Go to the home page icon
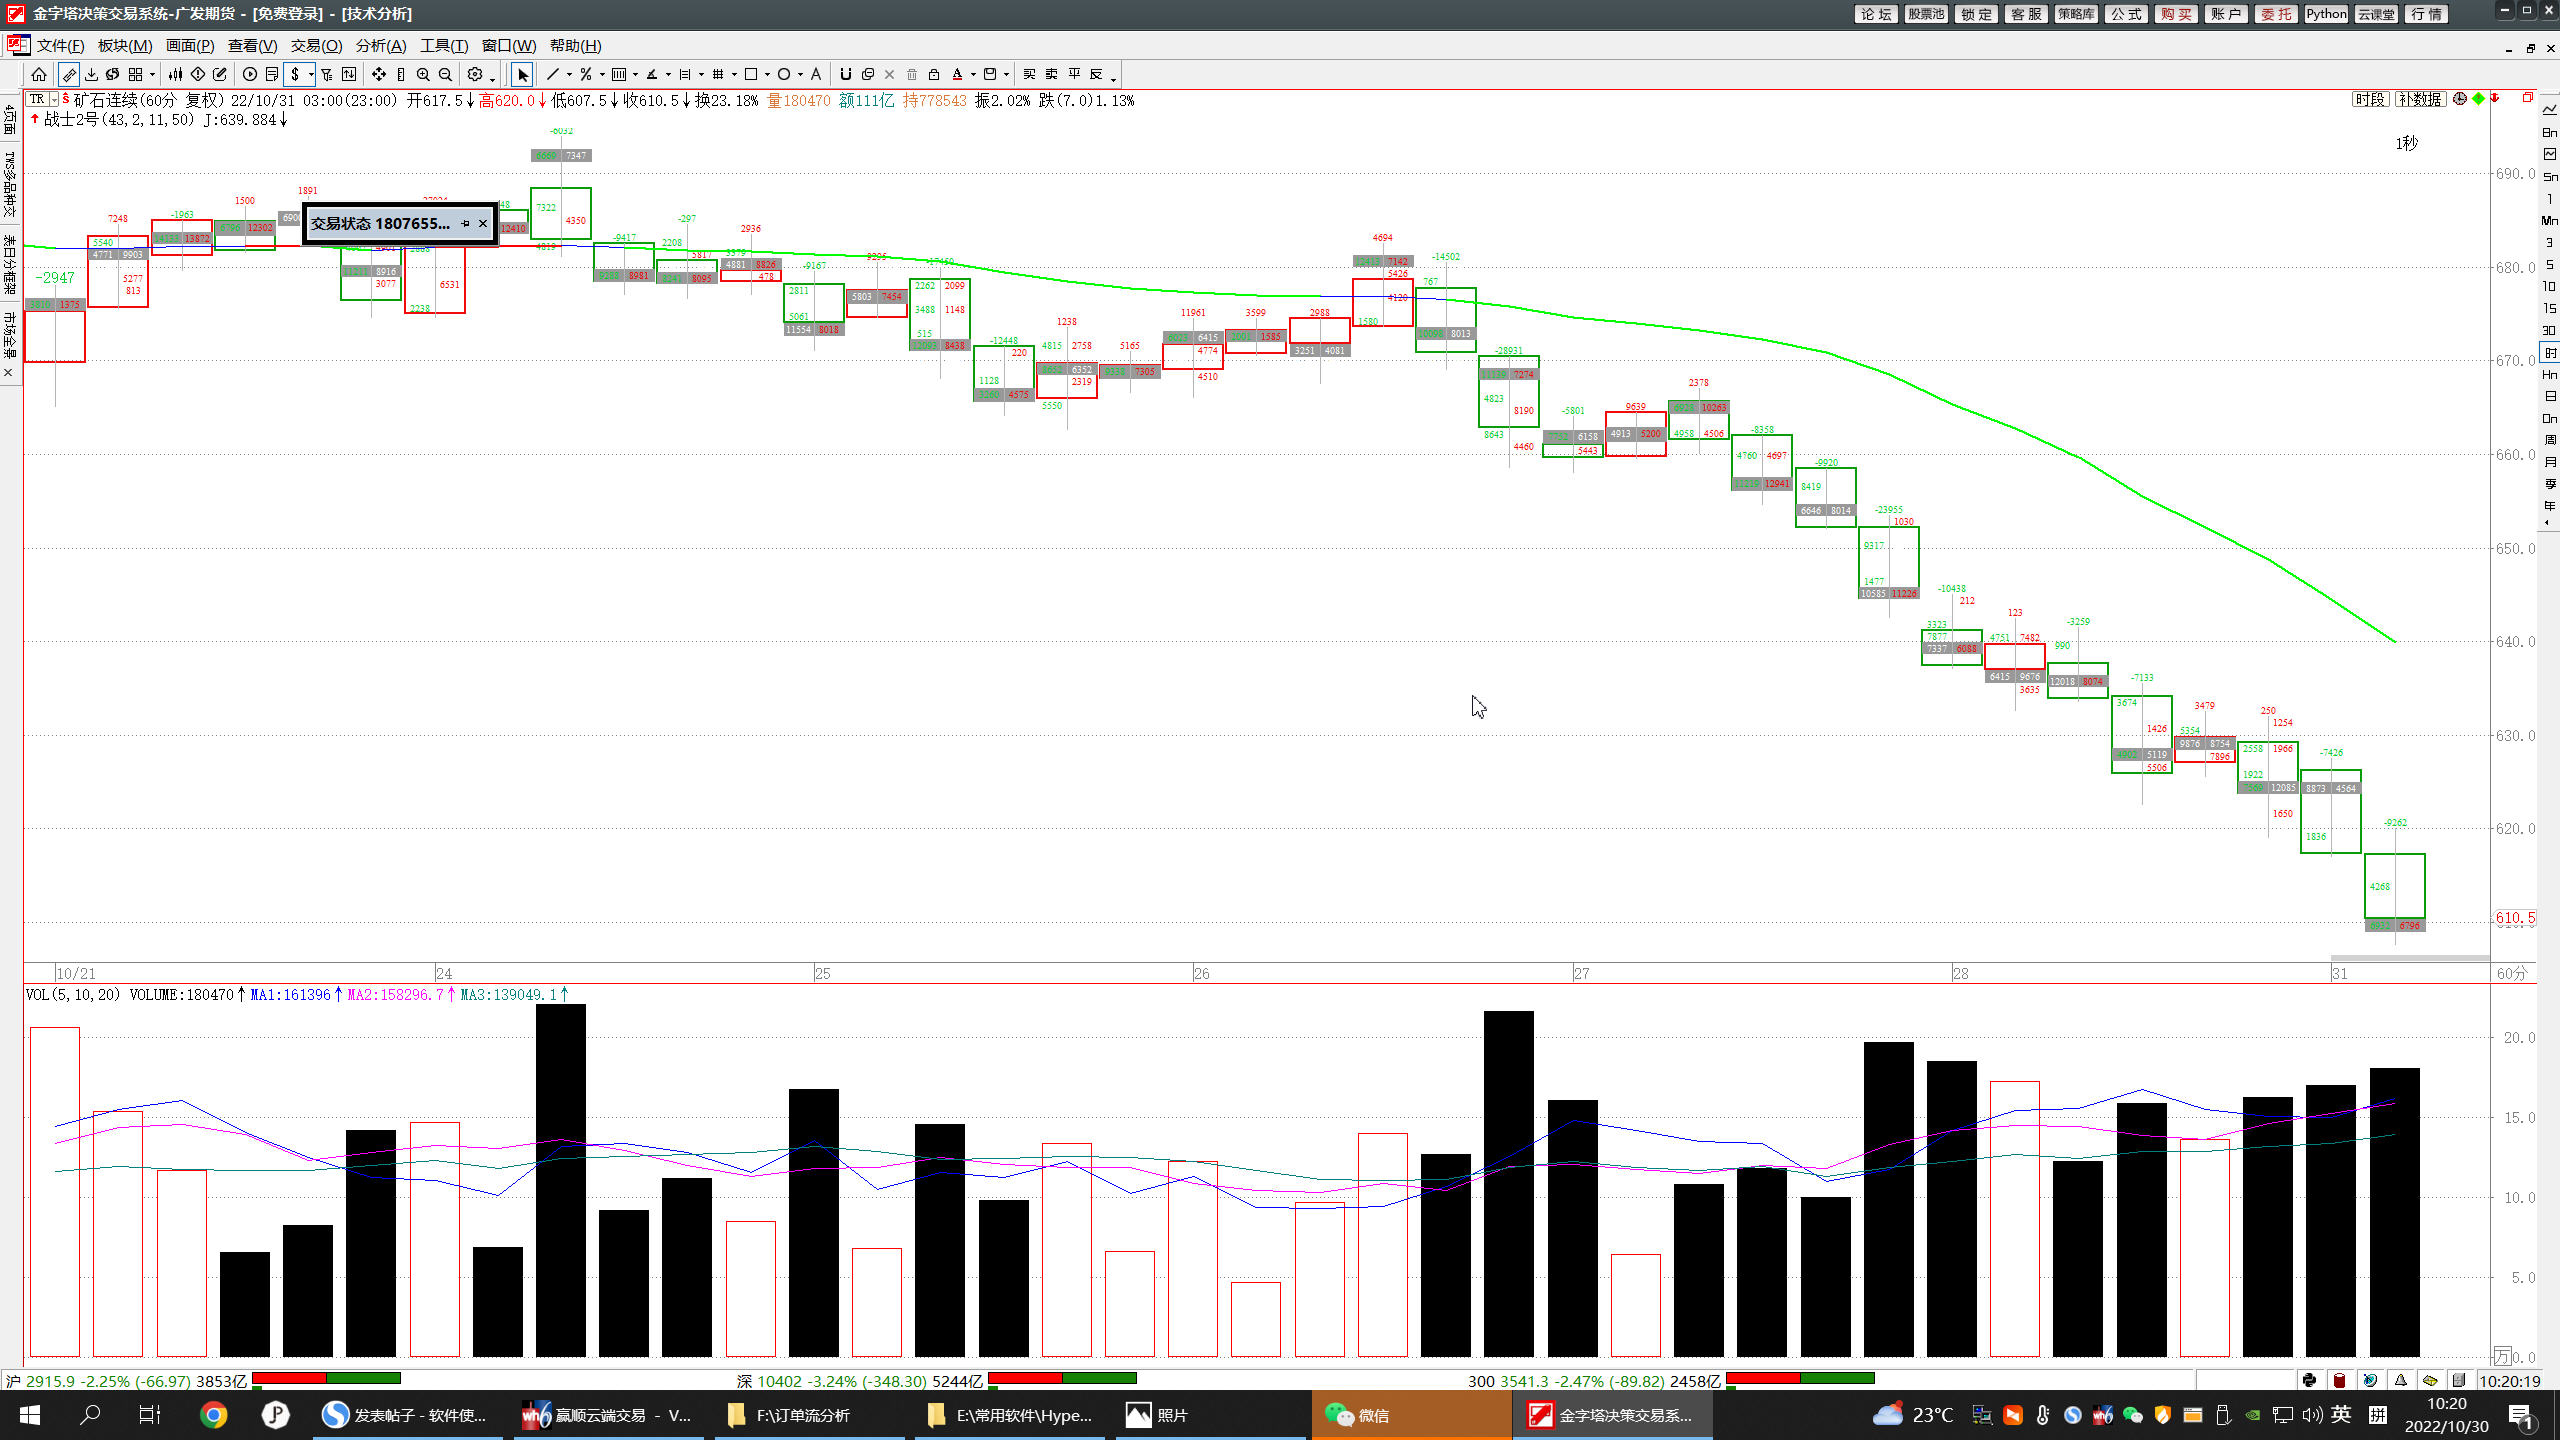 point(39,74)
